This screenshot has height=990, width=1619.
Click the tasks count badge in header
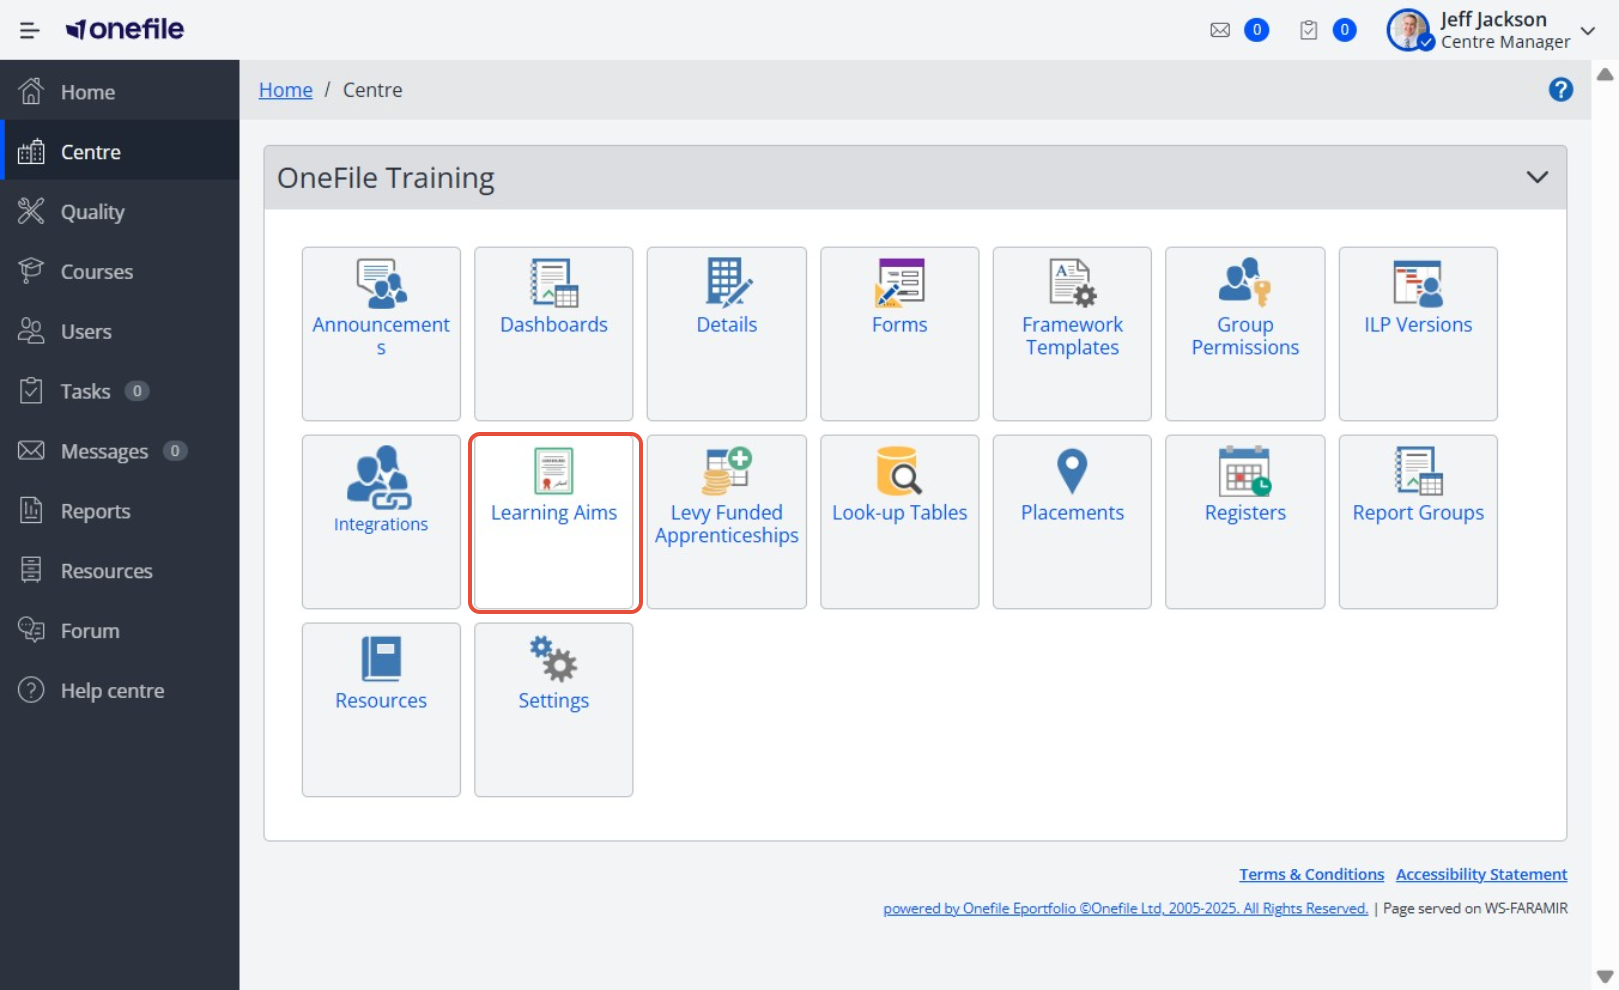pyautogui.click(x=1345, y=30)
